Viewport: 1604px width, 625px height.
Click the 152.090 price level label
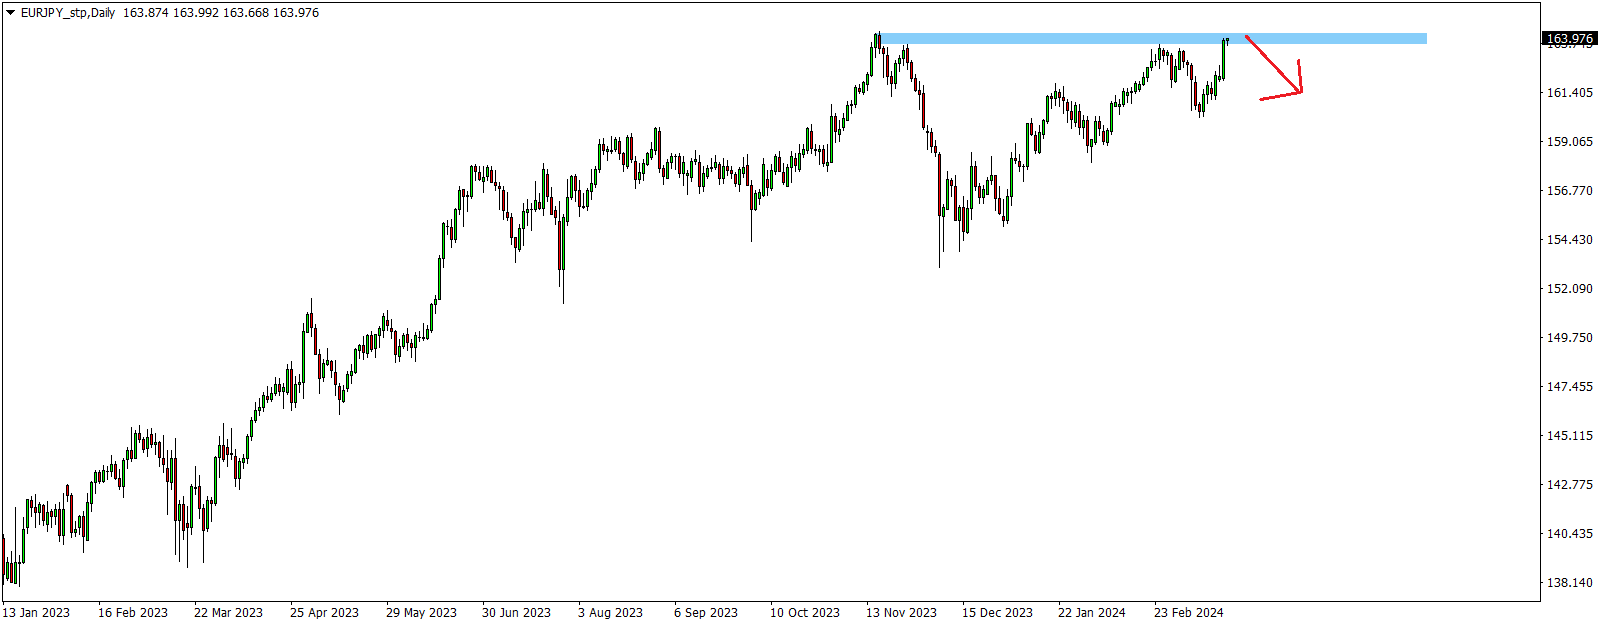click(x=1570, y=289)
